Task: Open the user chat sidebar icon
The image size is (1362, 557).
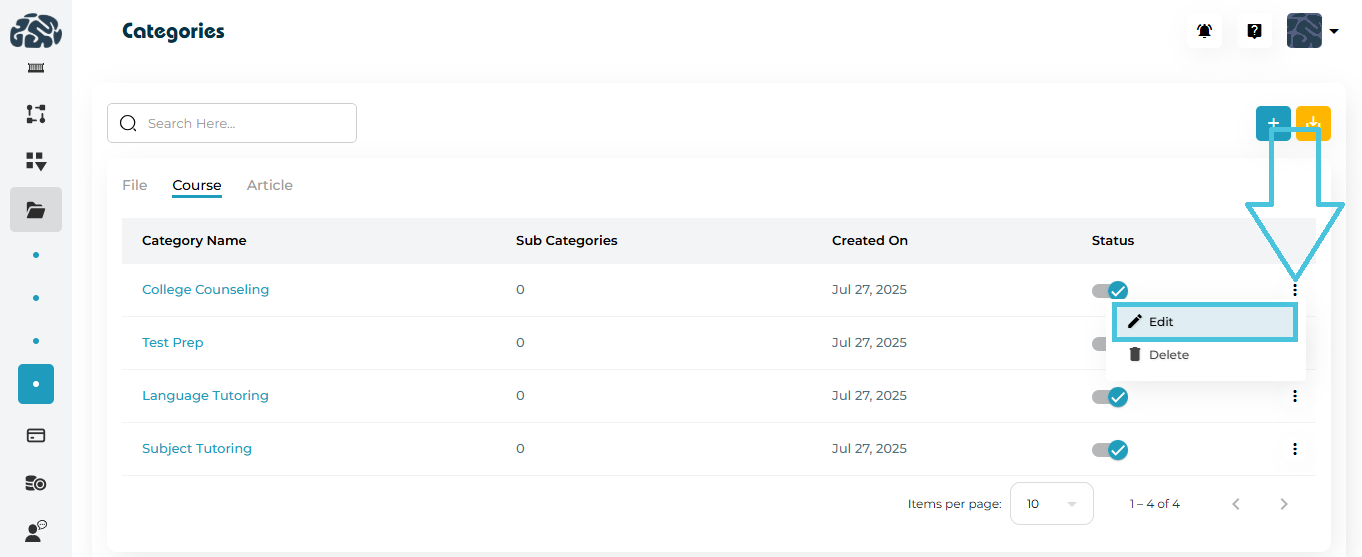Action: pos(36,531)
